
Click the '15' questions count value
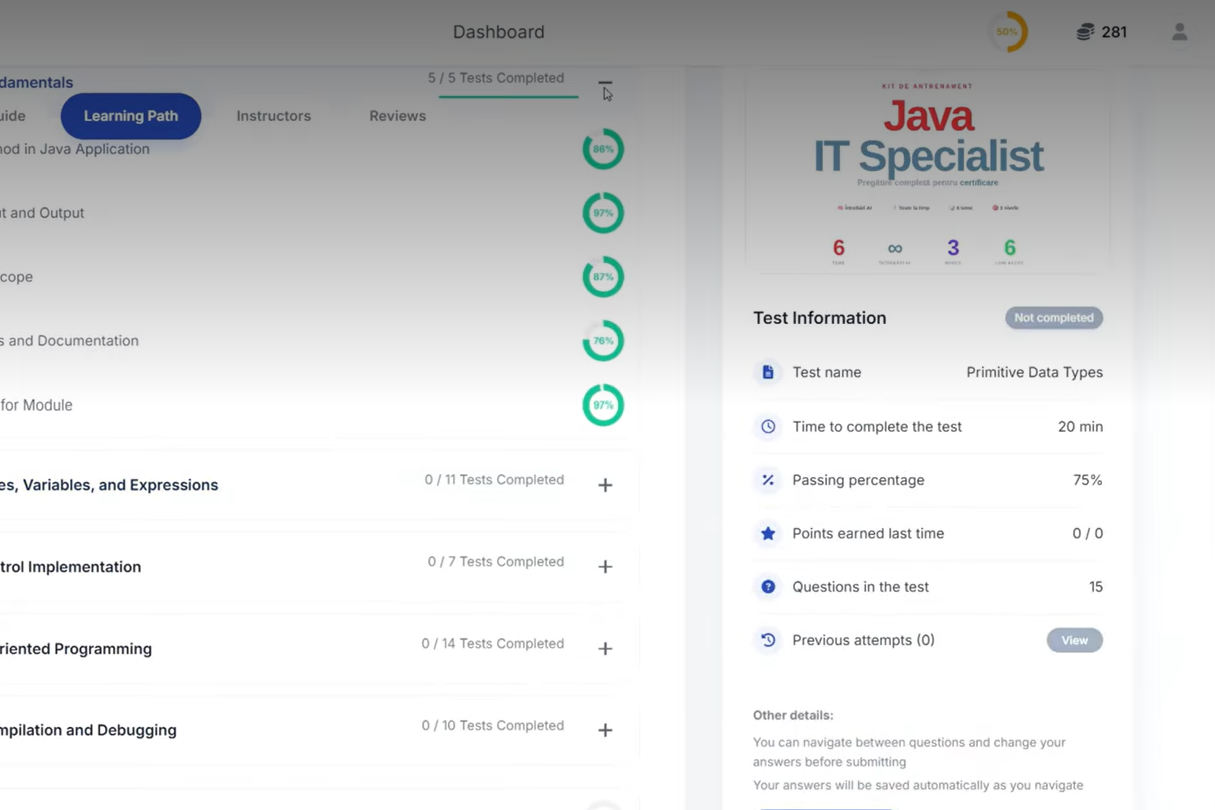(1096, 587)
